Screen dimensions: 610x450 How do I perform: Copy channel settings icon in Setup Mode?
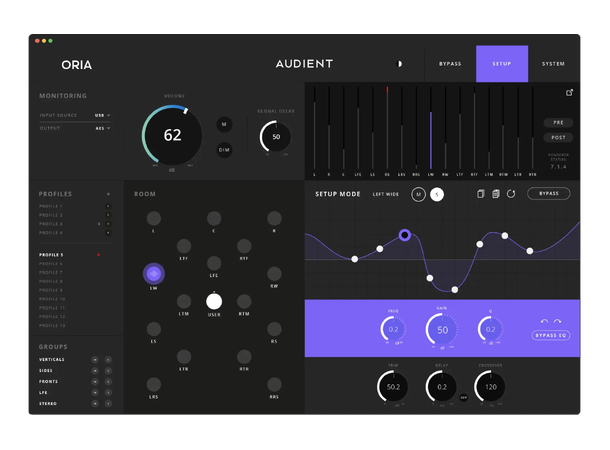(480, 194)
